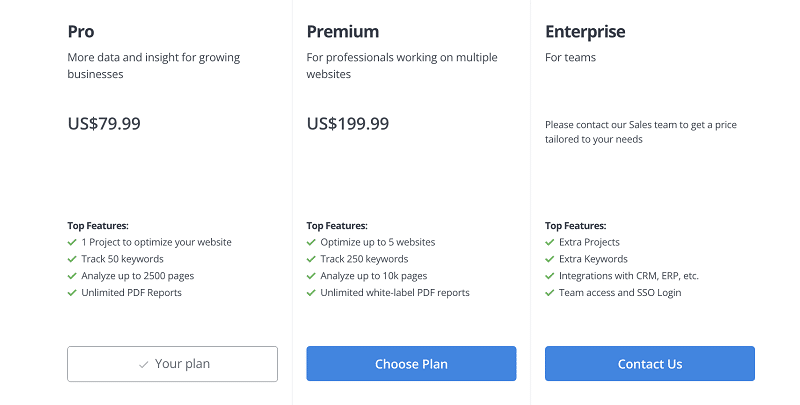Select the Pro plan heading
Viewport: 800px width, 405px height.
(81, 32)
